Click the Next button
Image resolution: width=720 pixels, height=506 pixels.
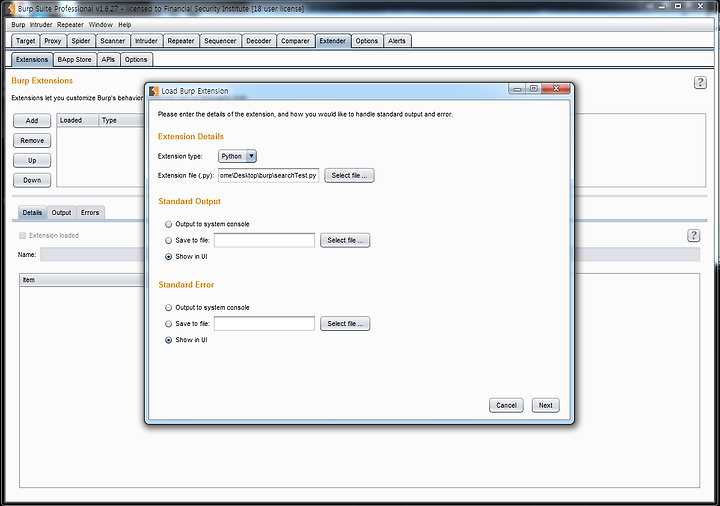pos(546,405)
